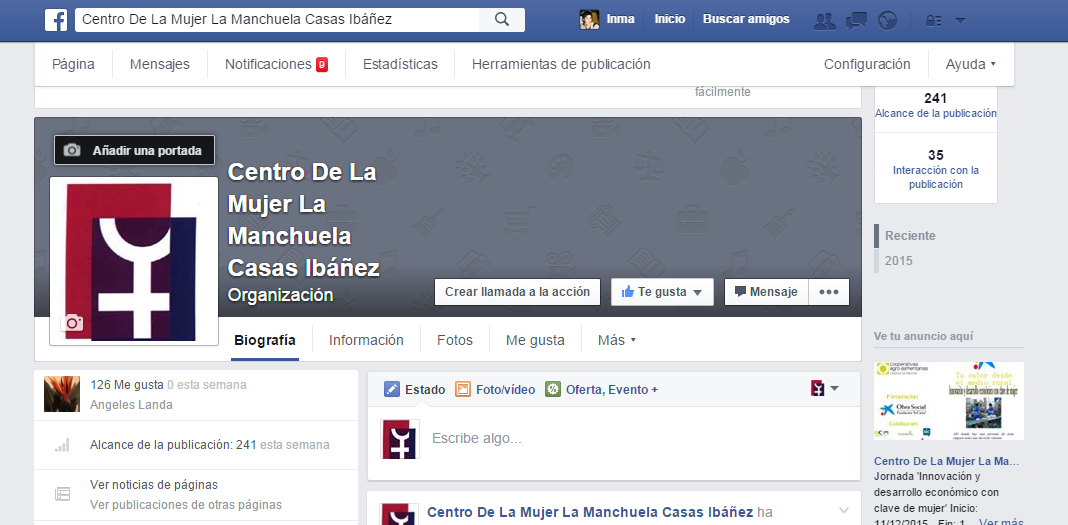This screenshot has width=1068, height=525.
Task: Open ad title Centro De La Mujer La Ma…
Action: pos(946,461)
